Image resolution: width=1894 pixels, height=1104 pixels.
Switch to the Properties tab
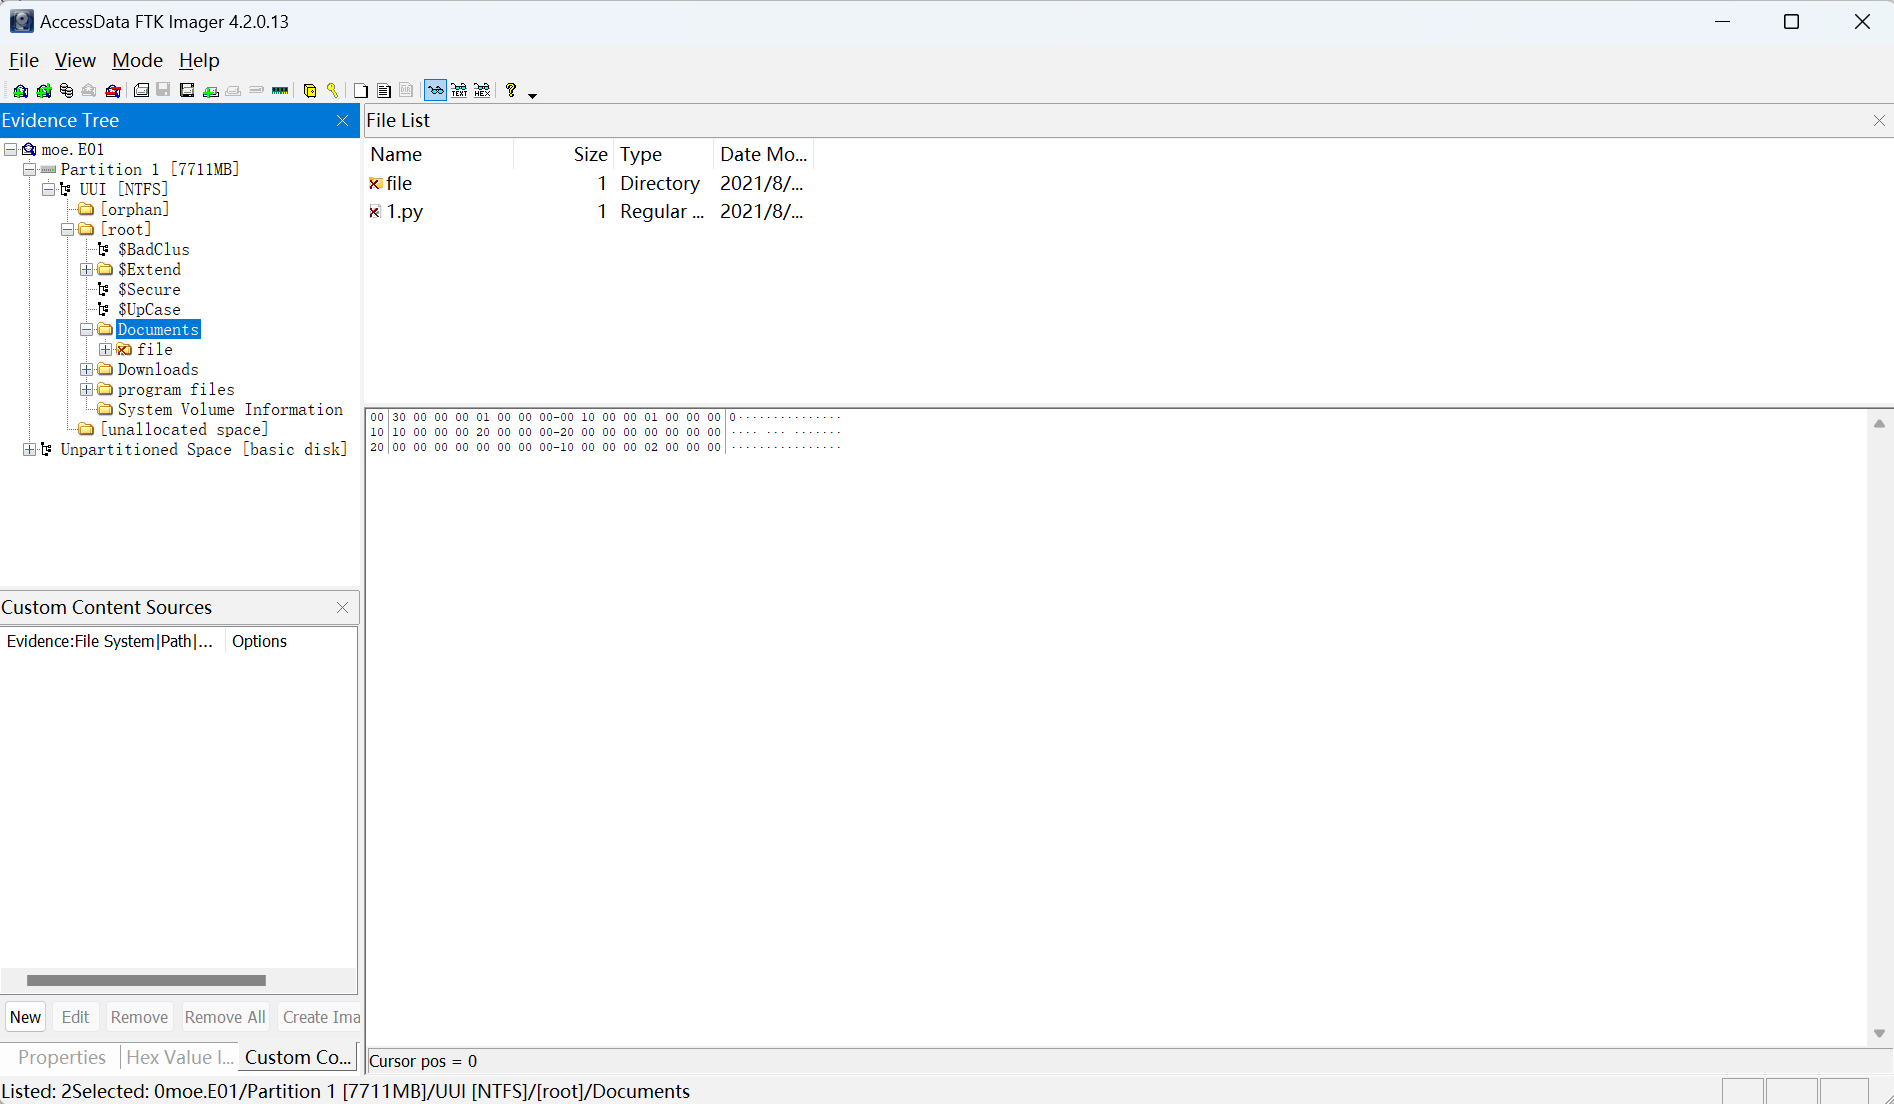point(61,1057)
